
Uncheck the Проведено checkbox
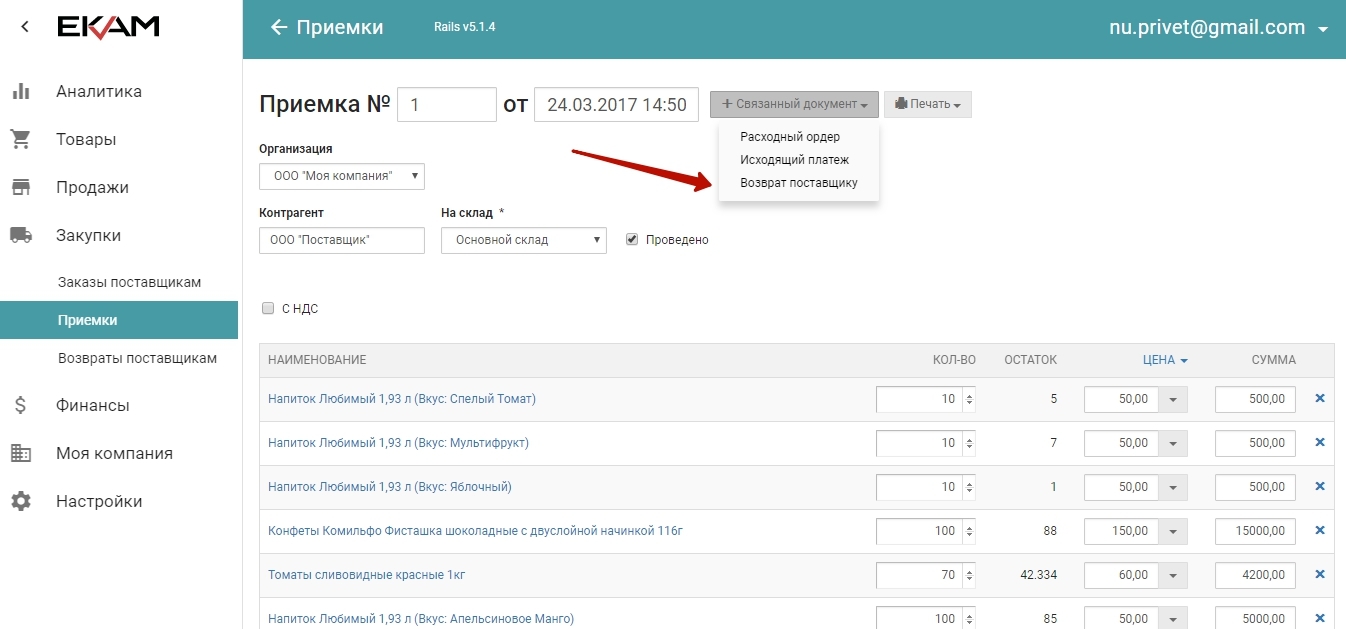coord(631,240)
